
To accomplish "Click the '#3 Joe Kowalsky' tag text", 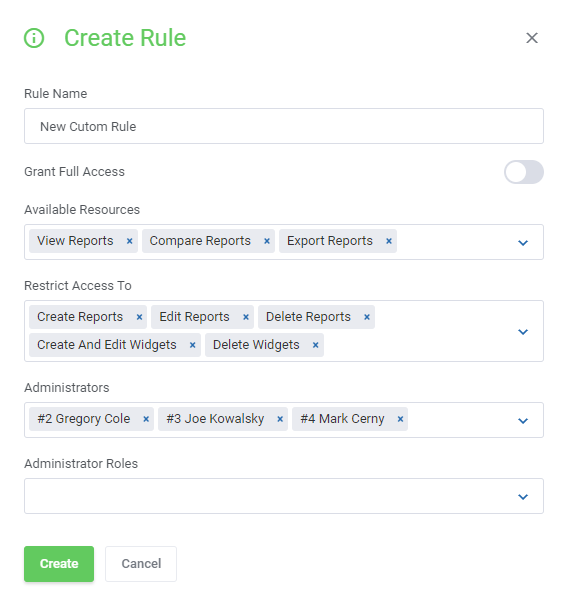I will (x=215, y=419).
